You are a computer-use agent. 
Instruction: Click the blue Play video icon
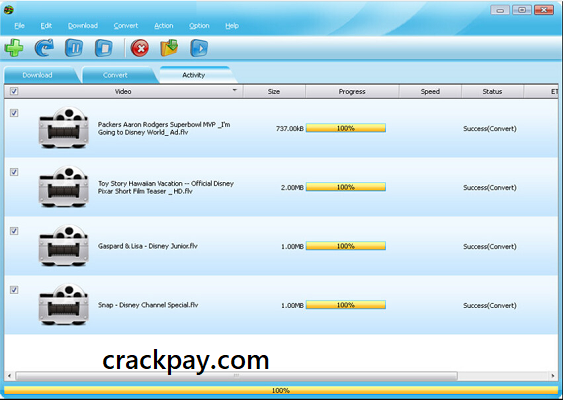click(x=199, y=48)
